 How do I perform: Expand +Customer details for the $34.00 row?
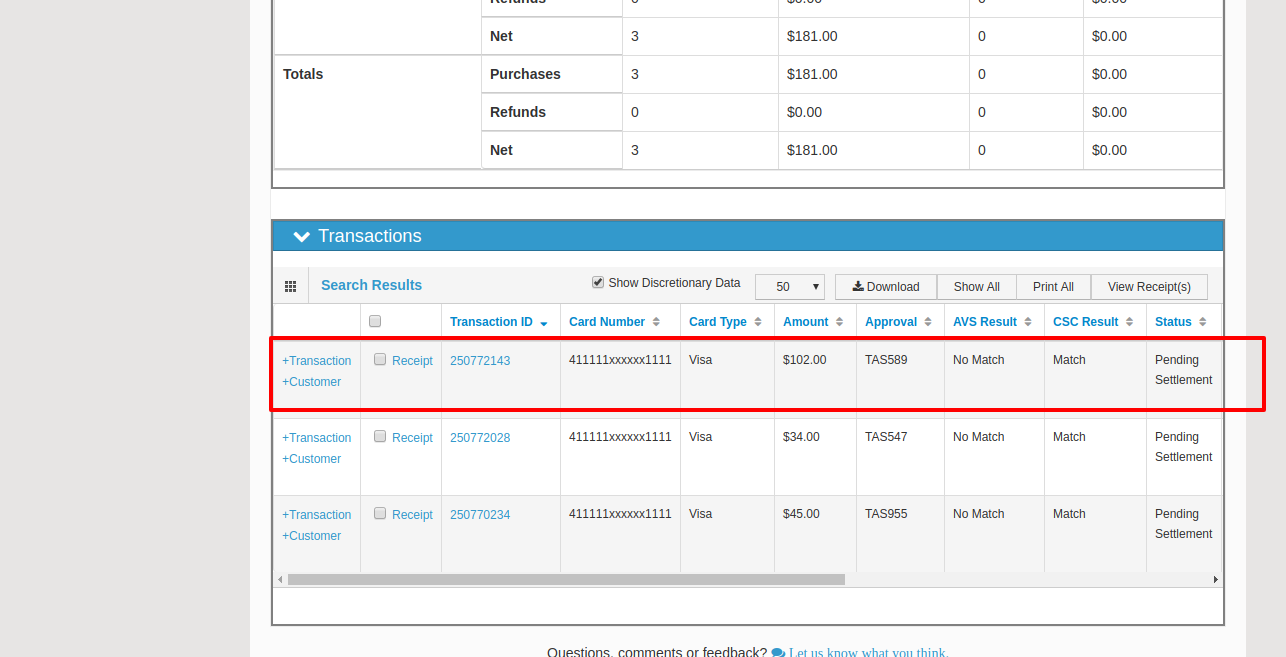312,459
